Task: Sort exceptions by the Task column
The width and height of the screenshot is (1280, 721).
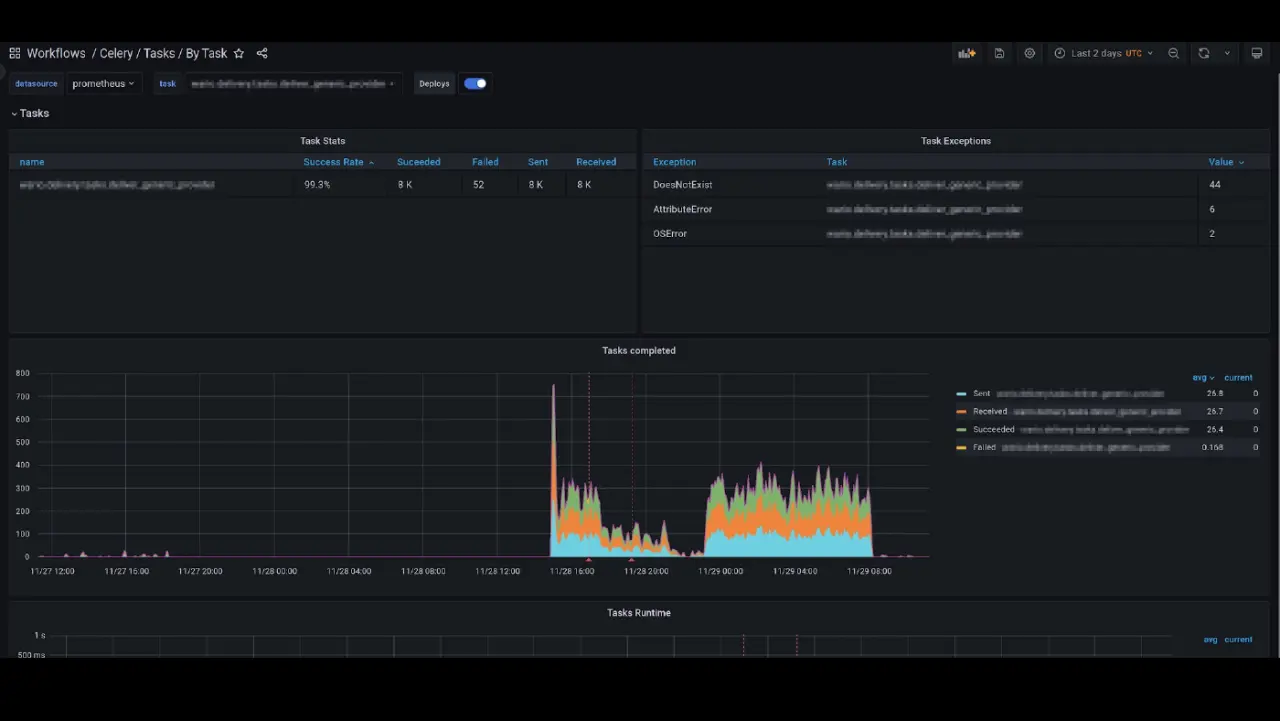Action: point(837,162)
